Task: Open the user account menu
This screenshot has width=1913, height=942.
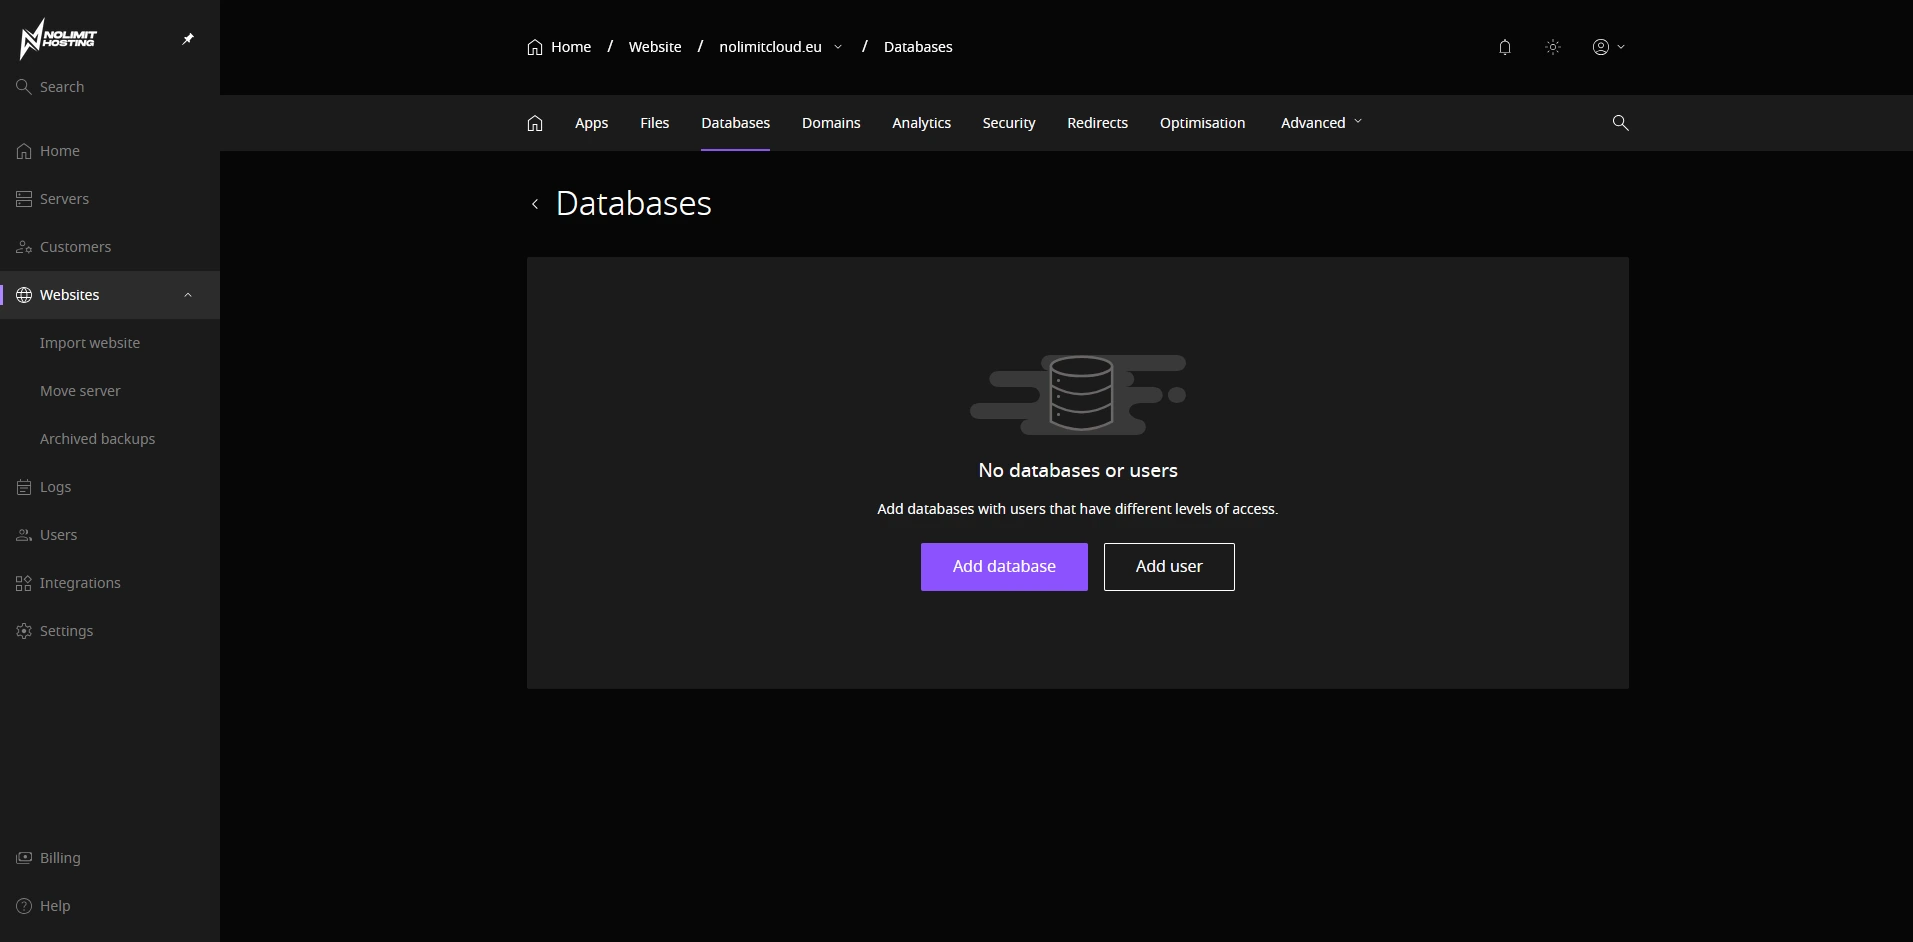Action: pos(1608,47)
